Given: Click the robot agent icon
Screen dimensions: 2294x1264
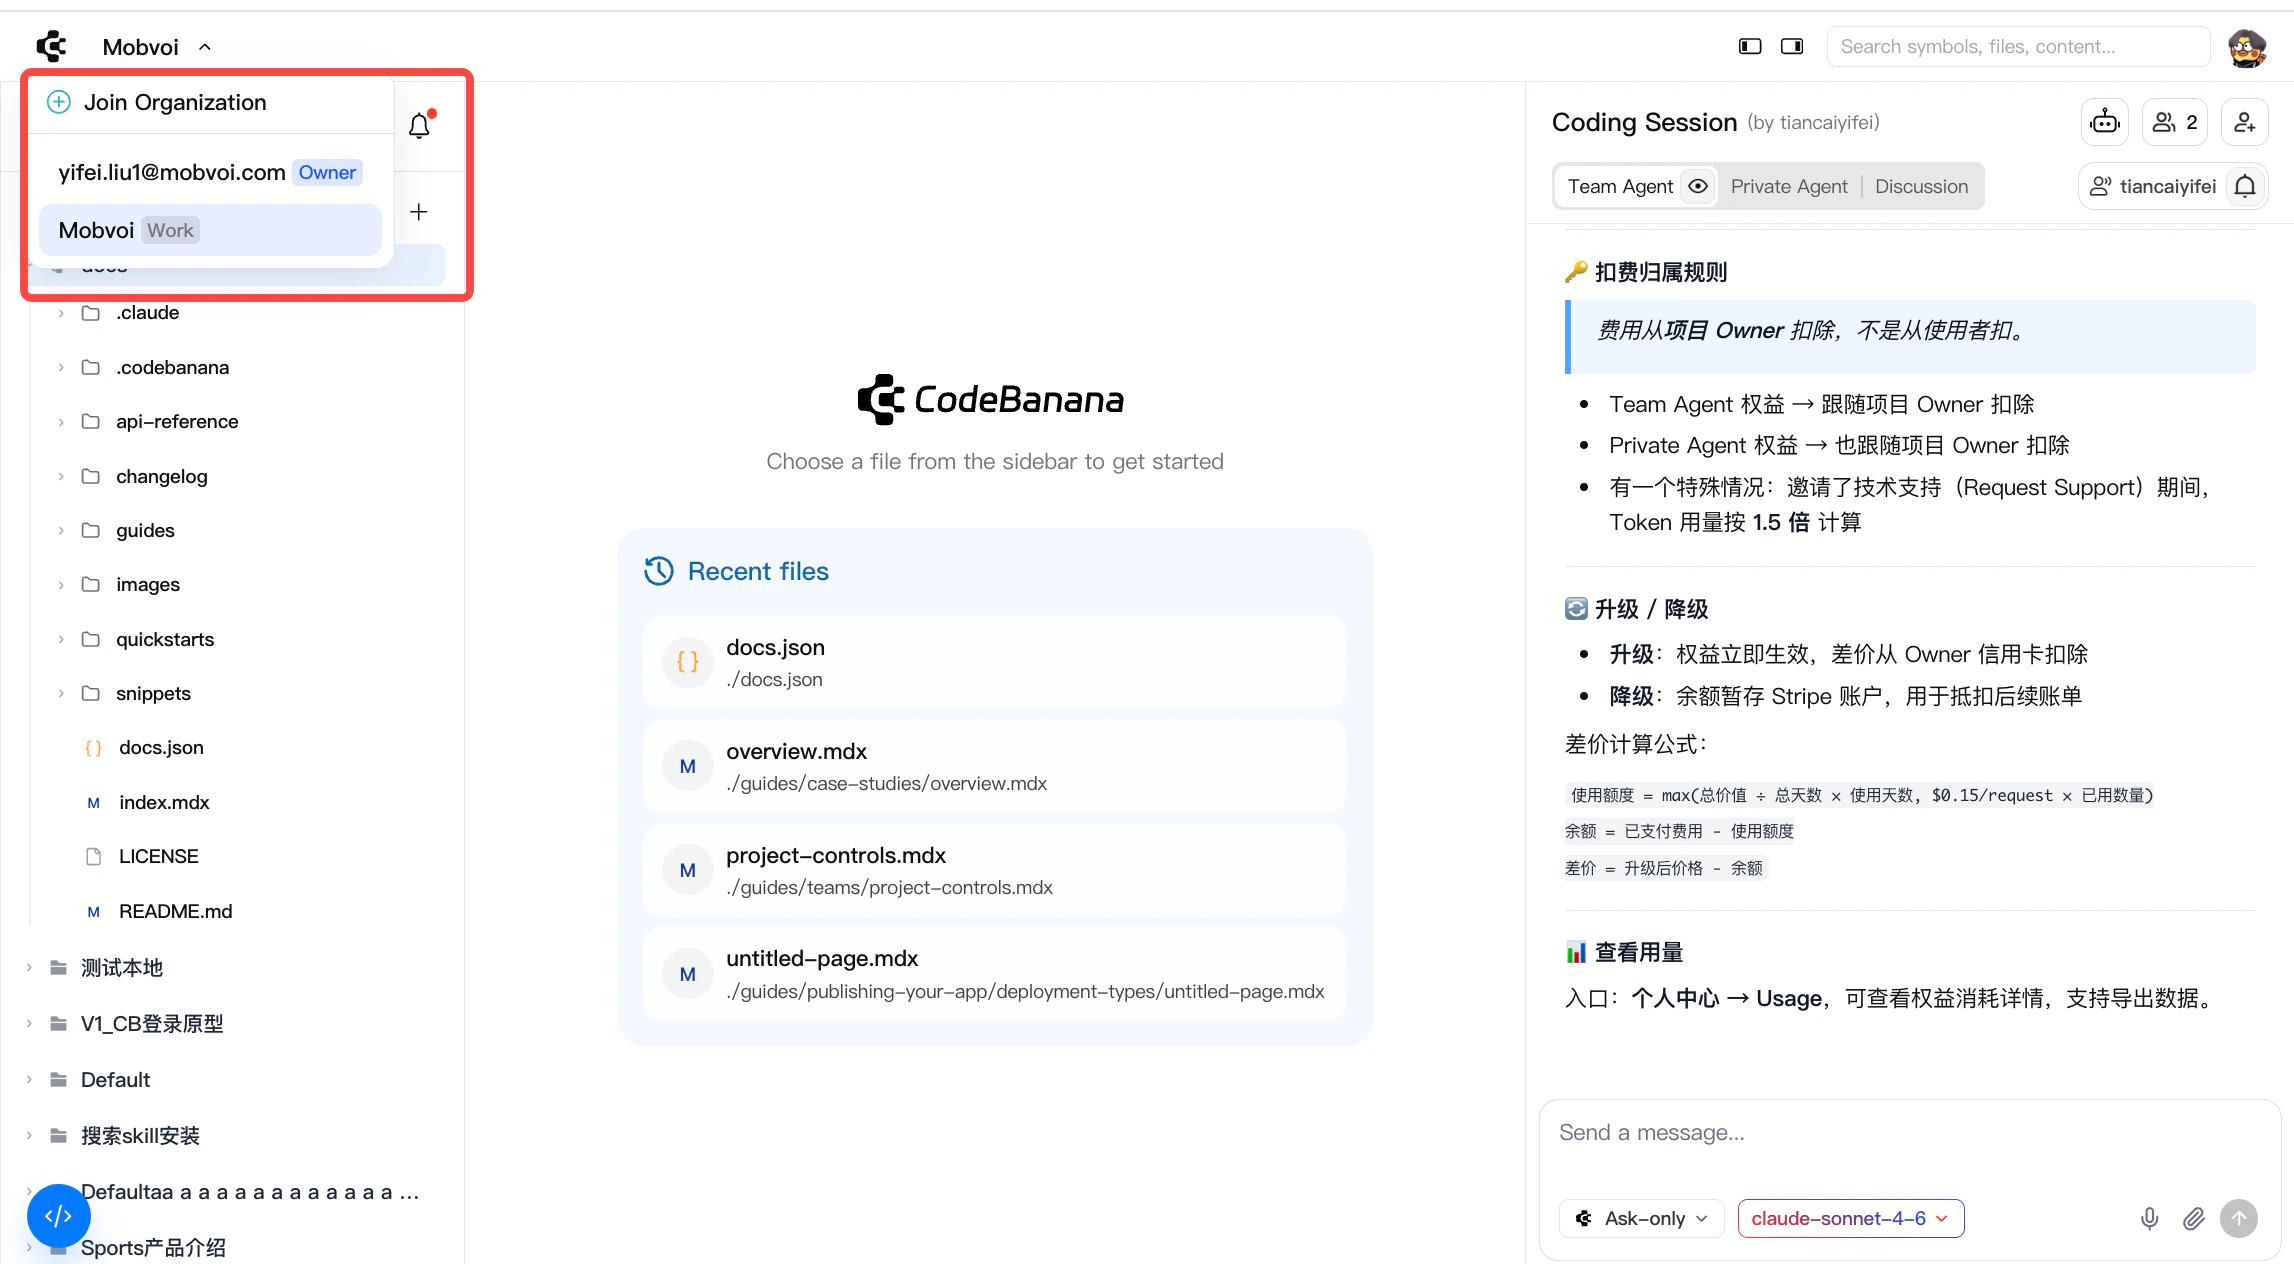Looking at the screenshot, I should [x=2105, y=122].
